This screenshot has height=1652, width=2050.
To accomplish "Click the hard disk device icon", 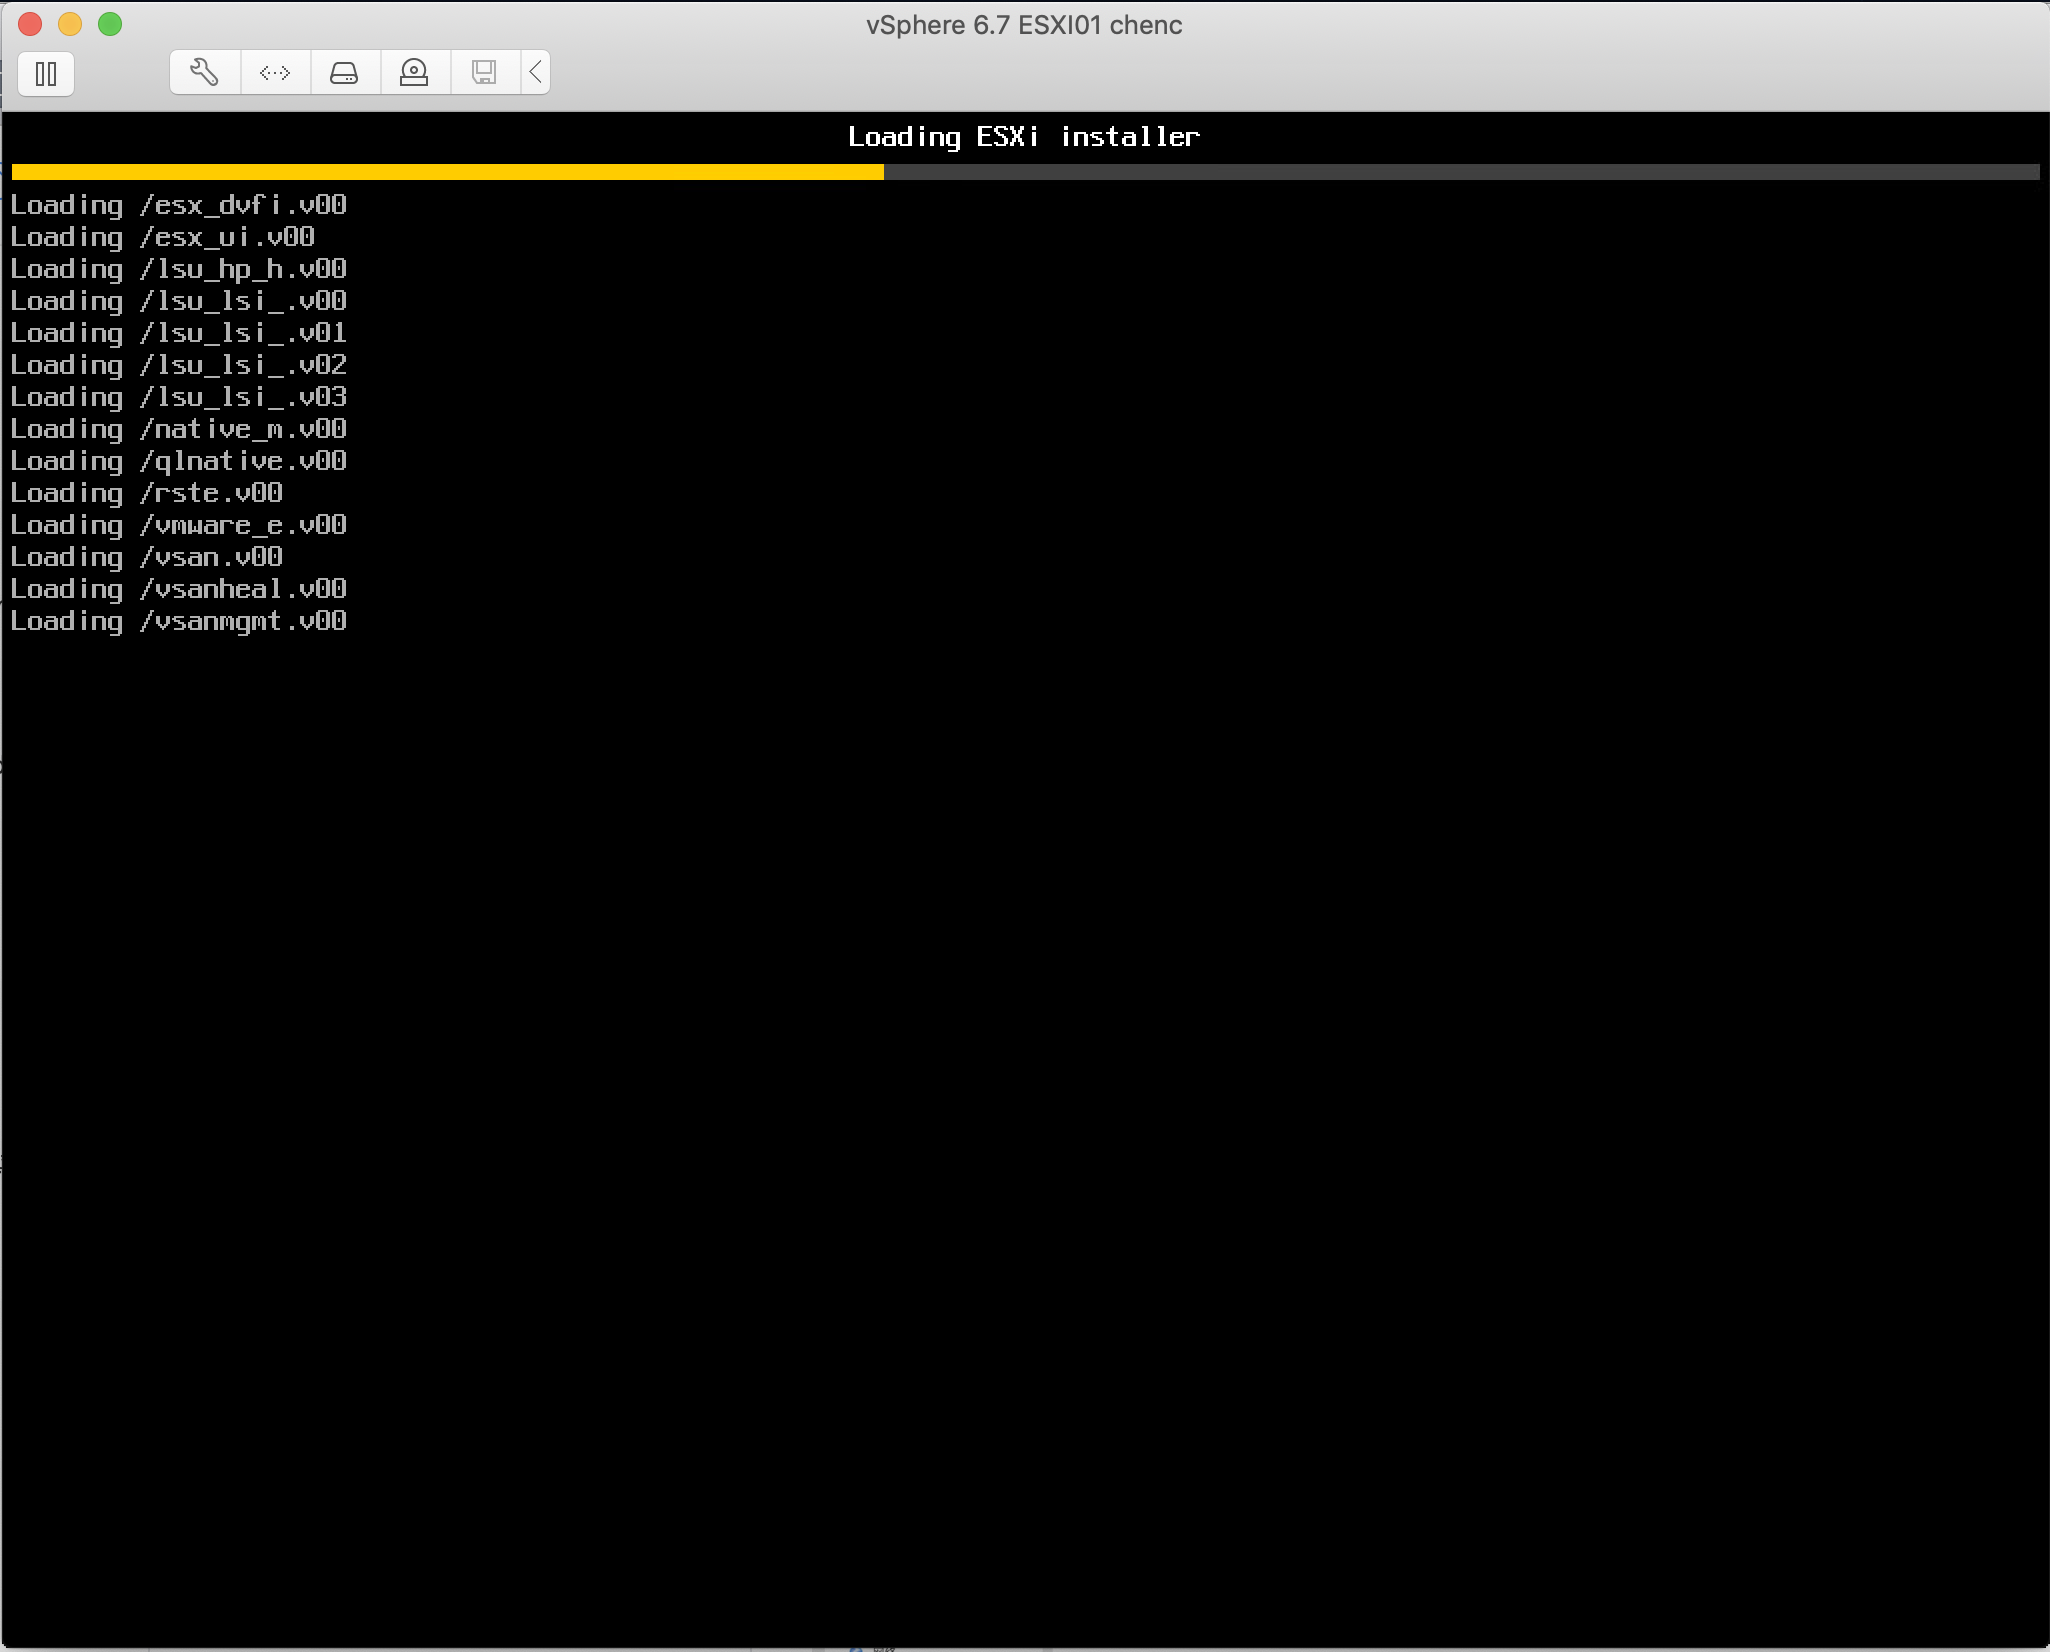I will [345, 72].
